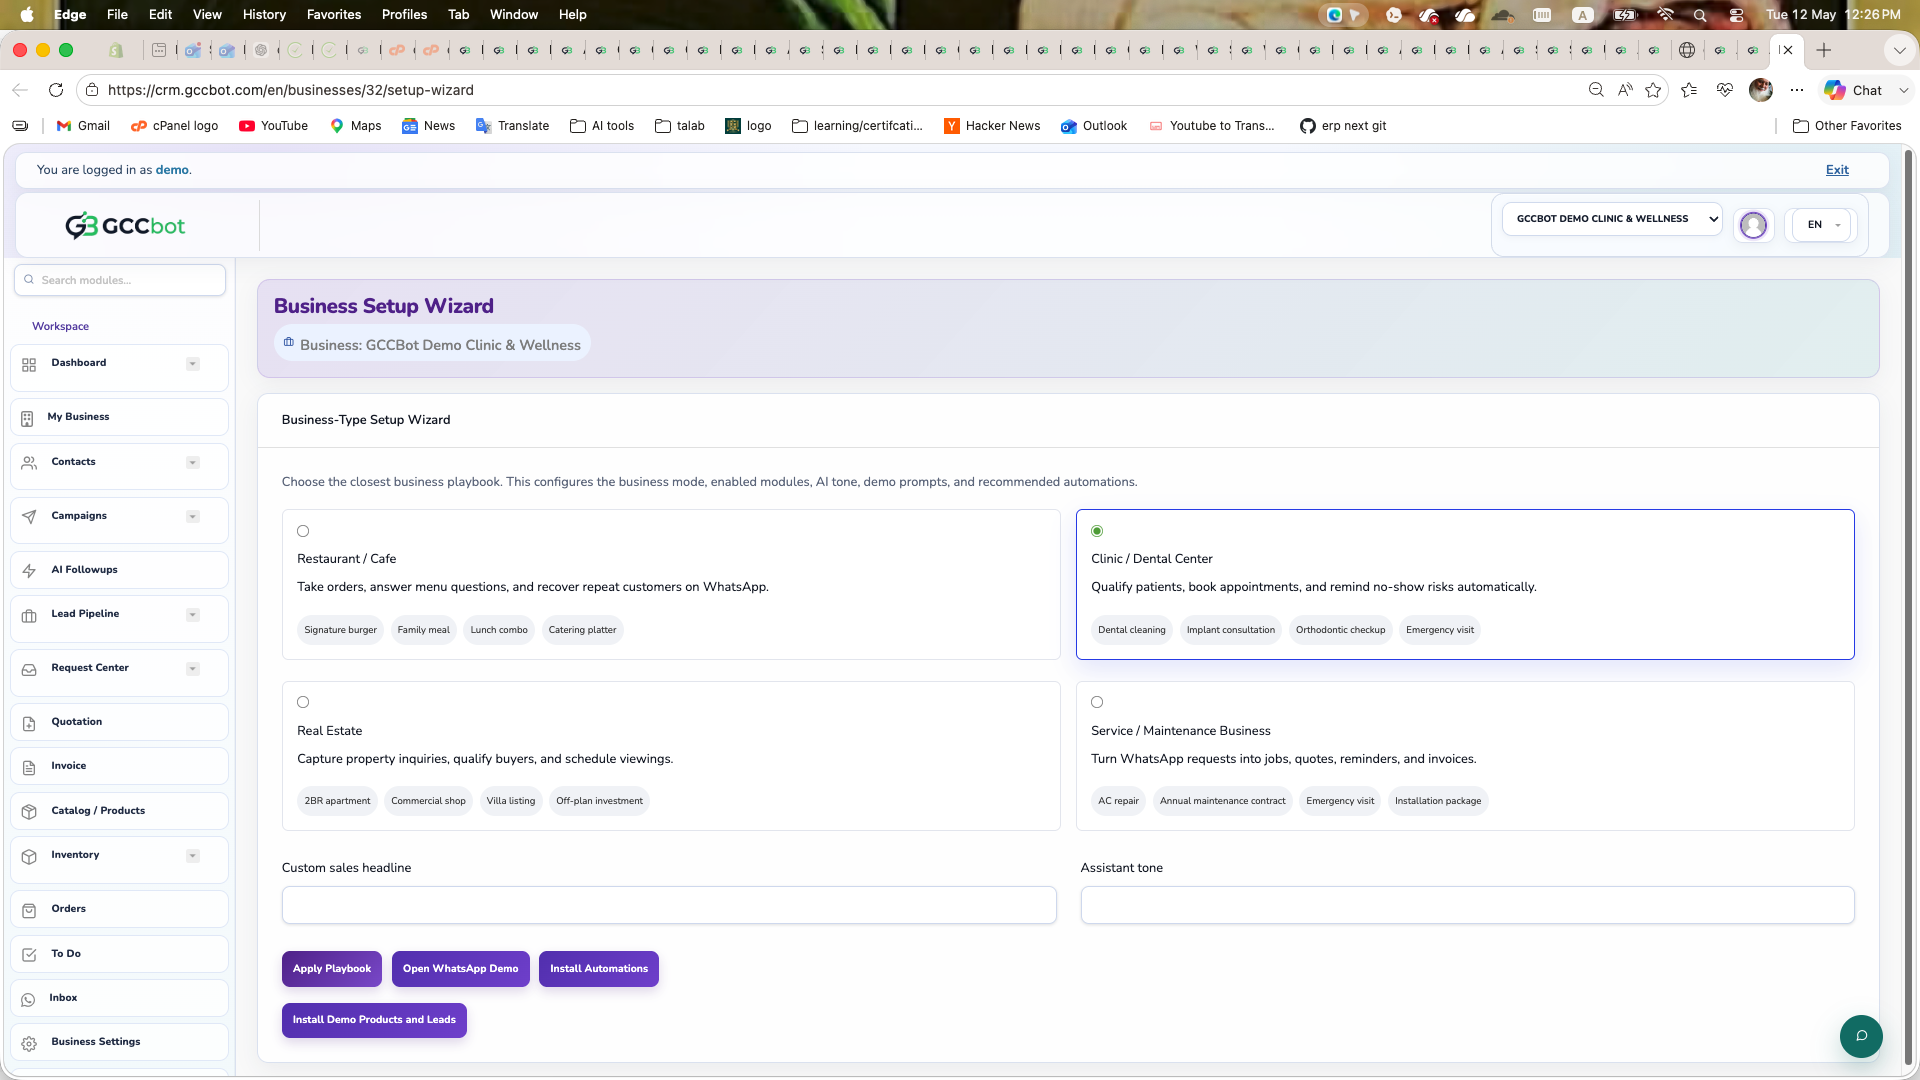
Task: Click the Exit link
Action: (x=1837, y=170)
